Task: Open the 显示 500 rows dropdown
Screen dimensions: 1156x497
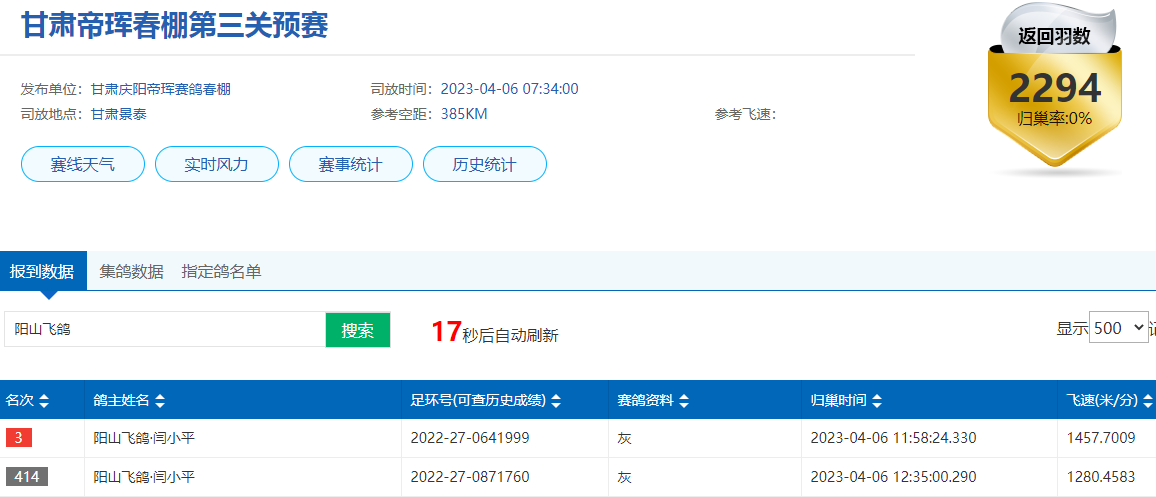Action: pos(1118,328)
